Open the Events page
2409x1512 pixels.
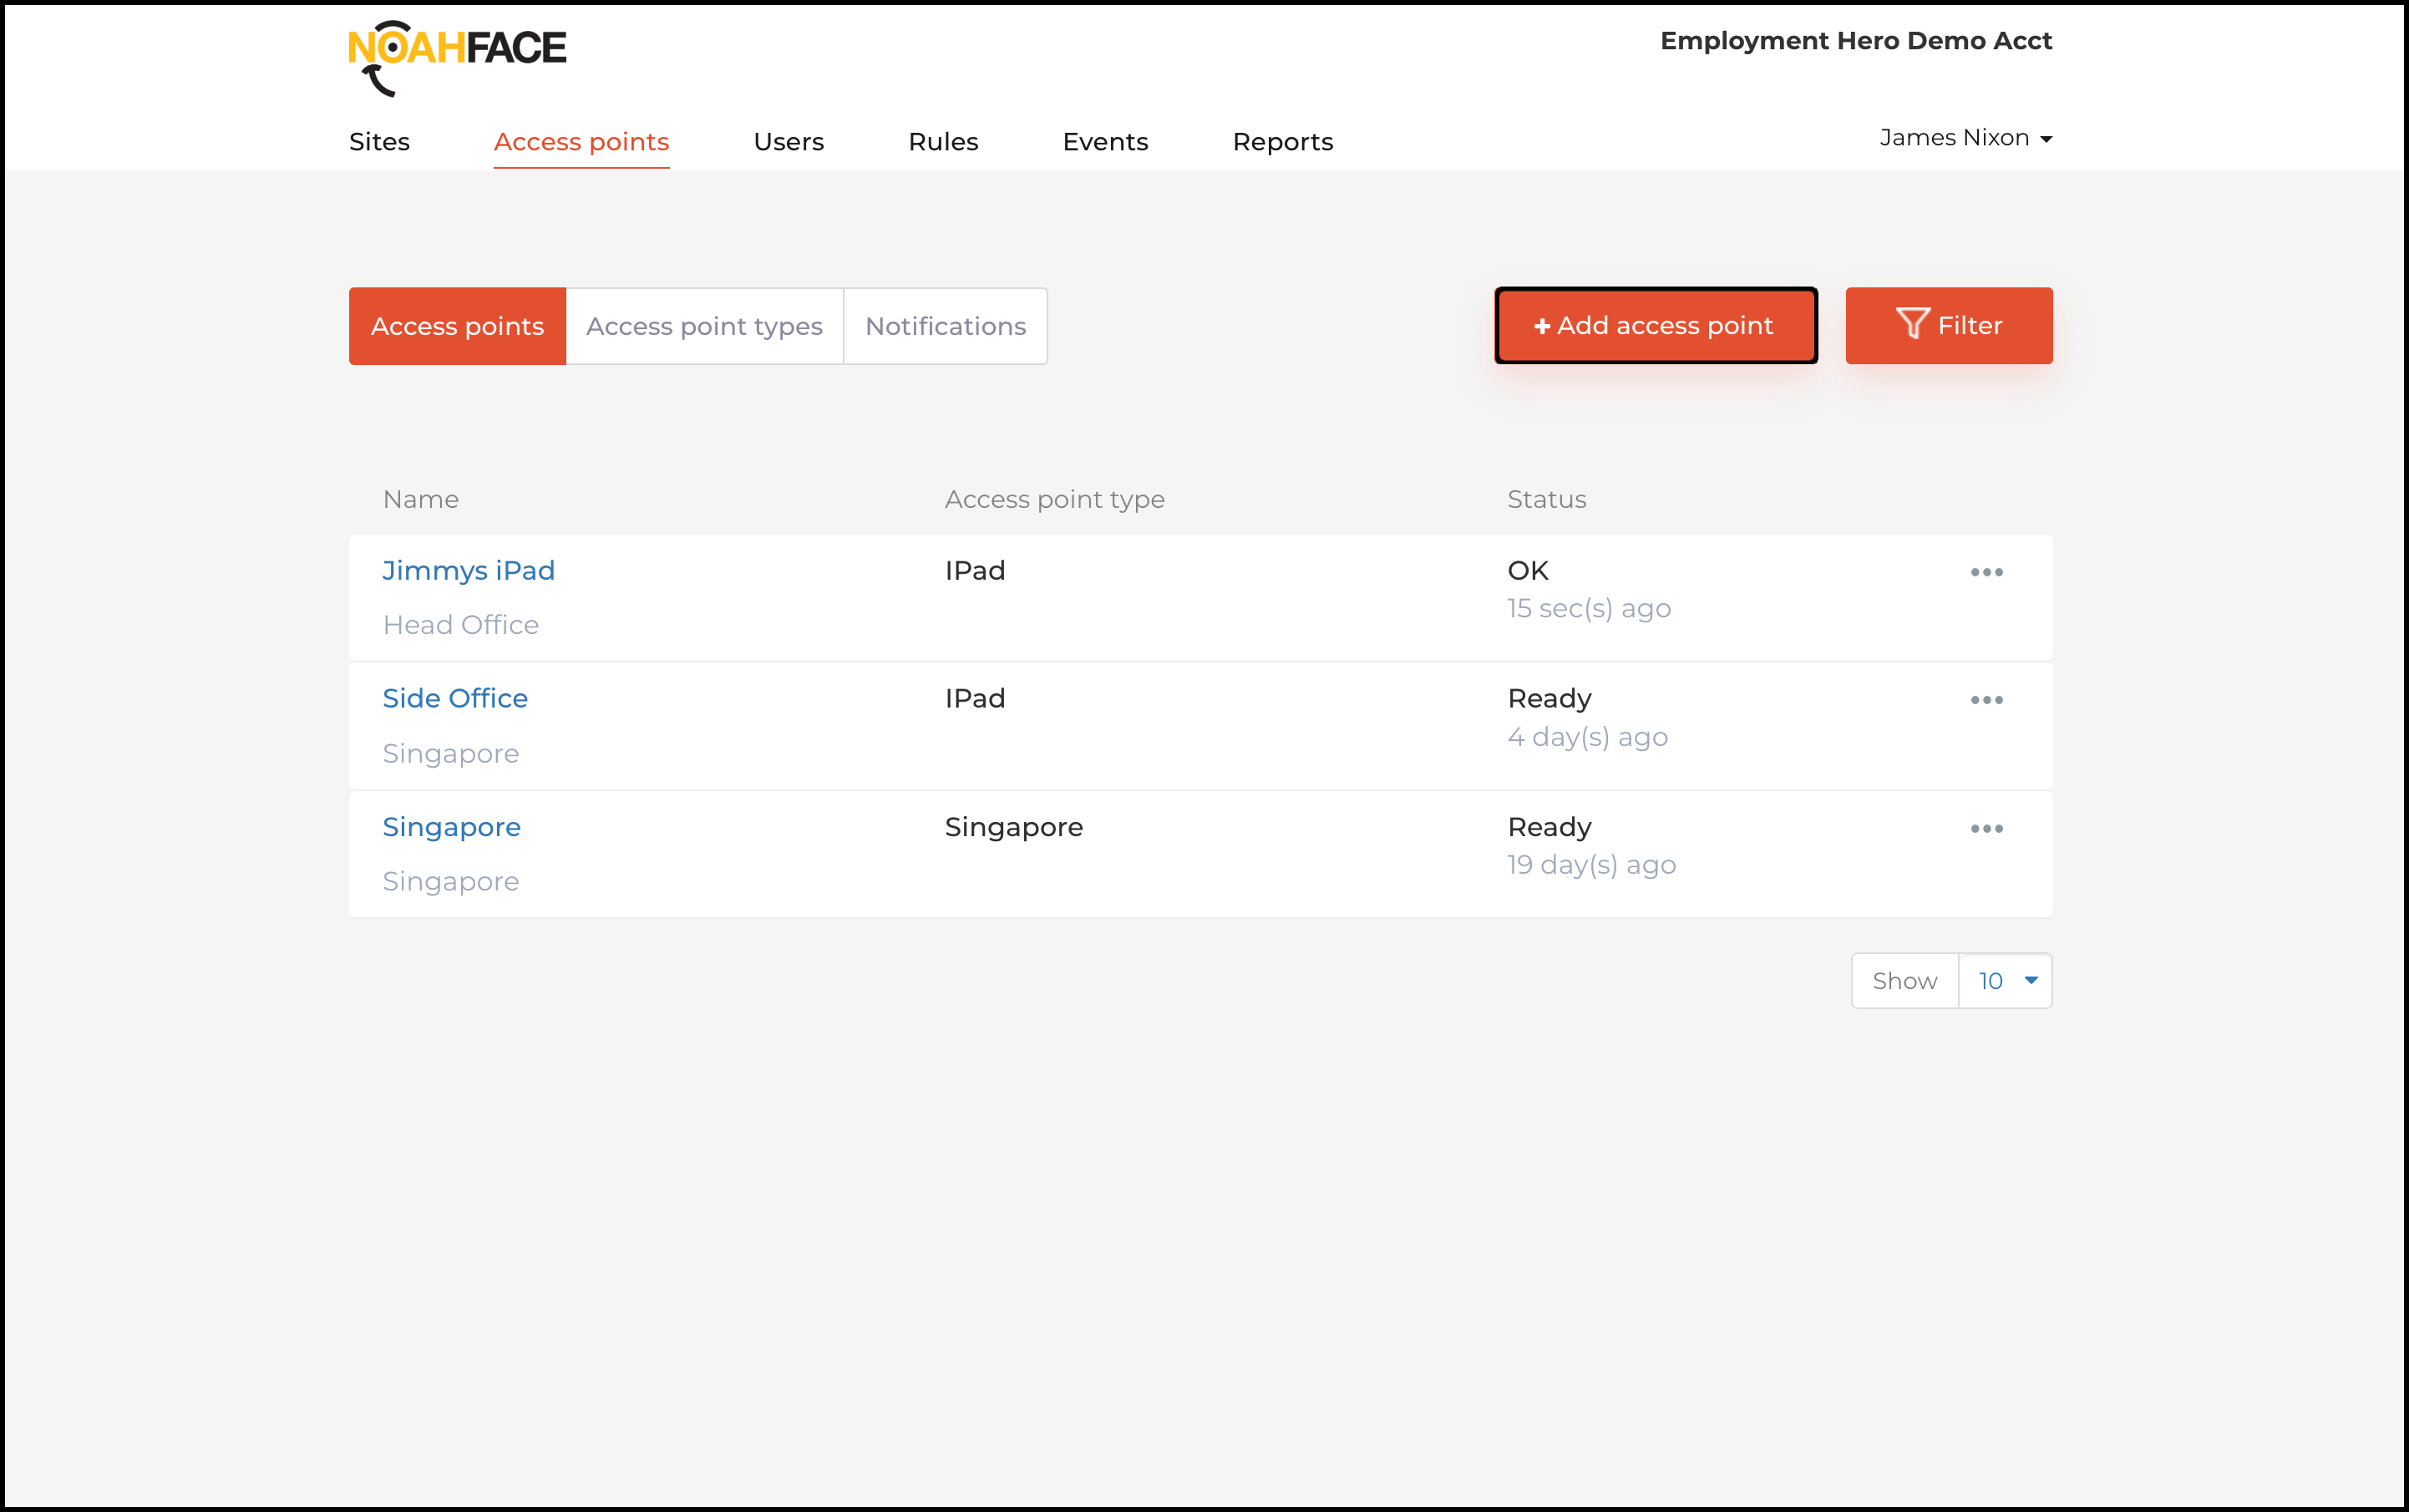(x=1105, y=142)
